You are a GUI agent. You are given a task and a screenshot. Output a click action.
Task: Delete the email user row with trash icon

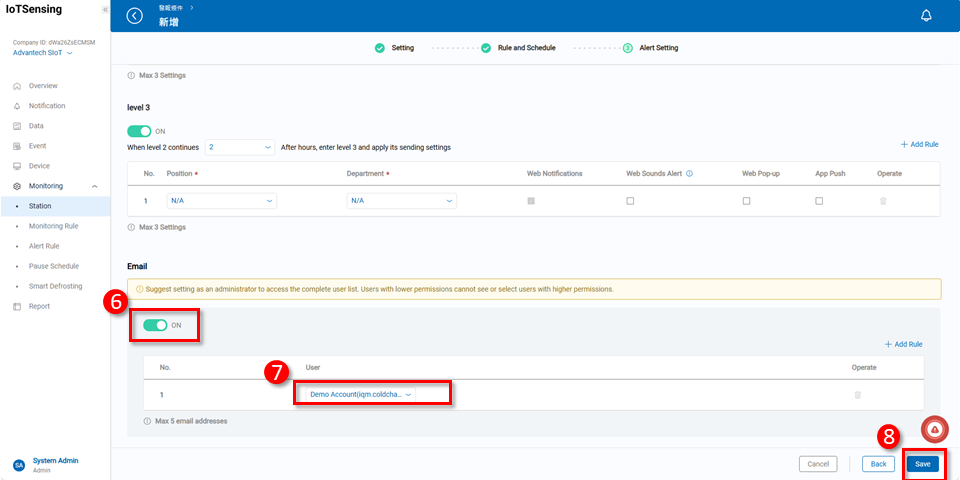857,395
